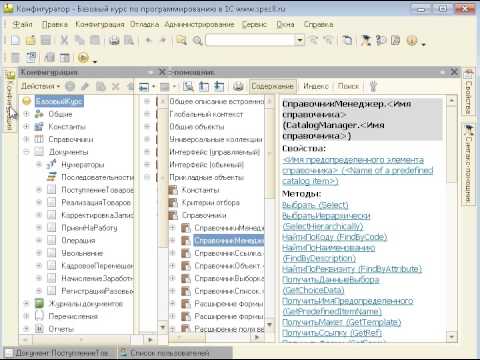Image resolution: width=480 pixels, height=360 pixels.
Task: Select Глобальный контекст in help tree
Action: (x=206, y=114)
